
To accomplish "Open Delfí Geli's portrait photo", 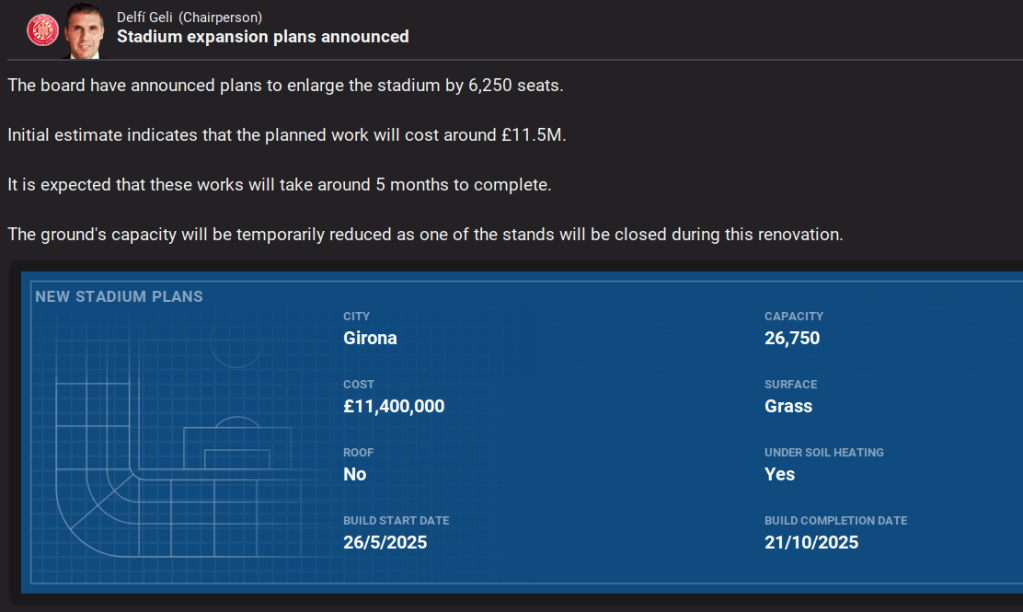I will [x=86, y=30].
